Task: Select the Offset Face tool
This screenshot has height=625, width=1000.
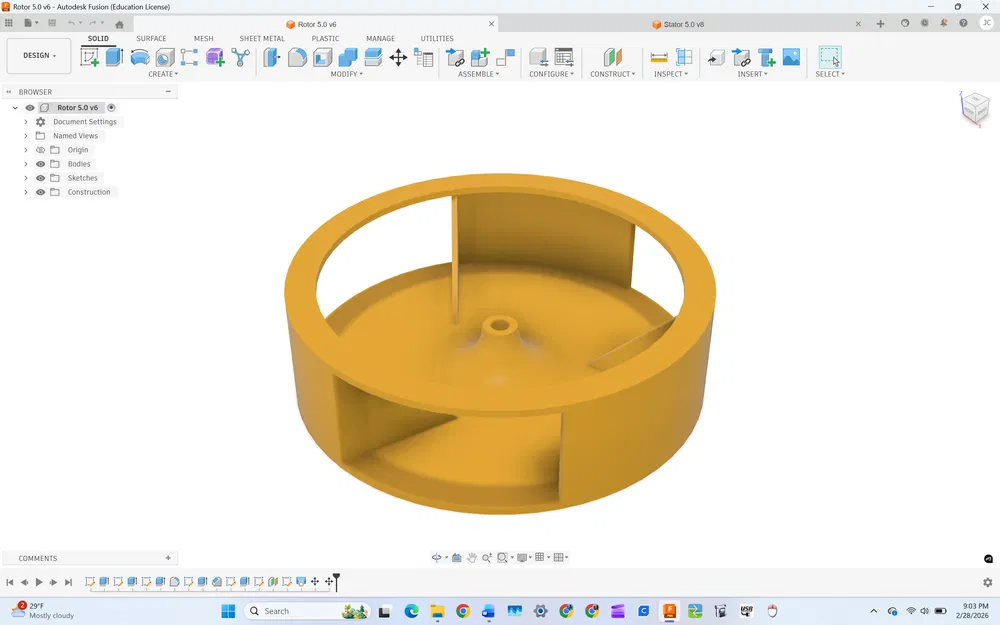Action: click(x=373, y=57)
